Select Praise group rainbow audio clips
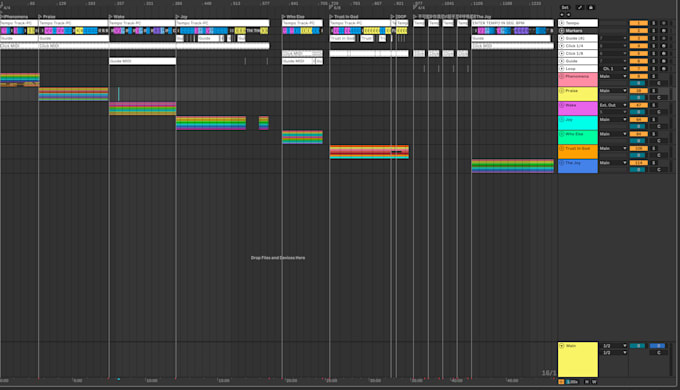 tap(73, 94)
